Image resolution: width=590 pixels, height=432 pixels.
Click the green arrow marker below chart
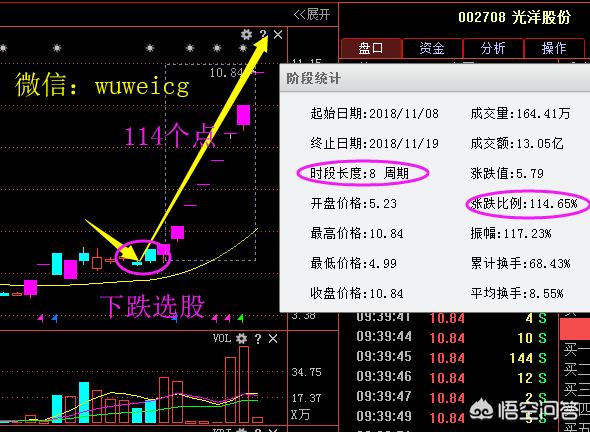[x=241, y=319]
